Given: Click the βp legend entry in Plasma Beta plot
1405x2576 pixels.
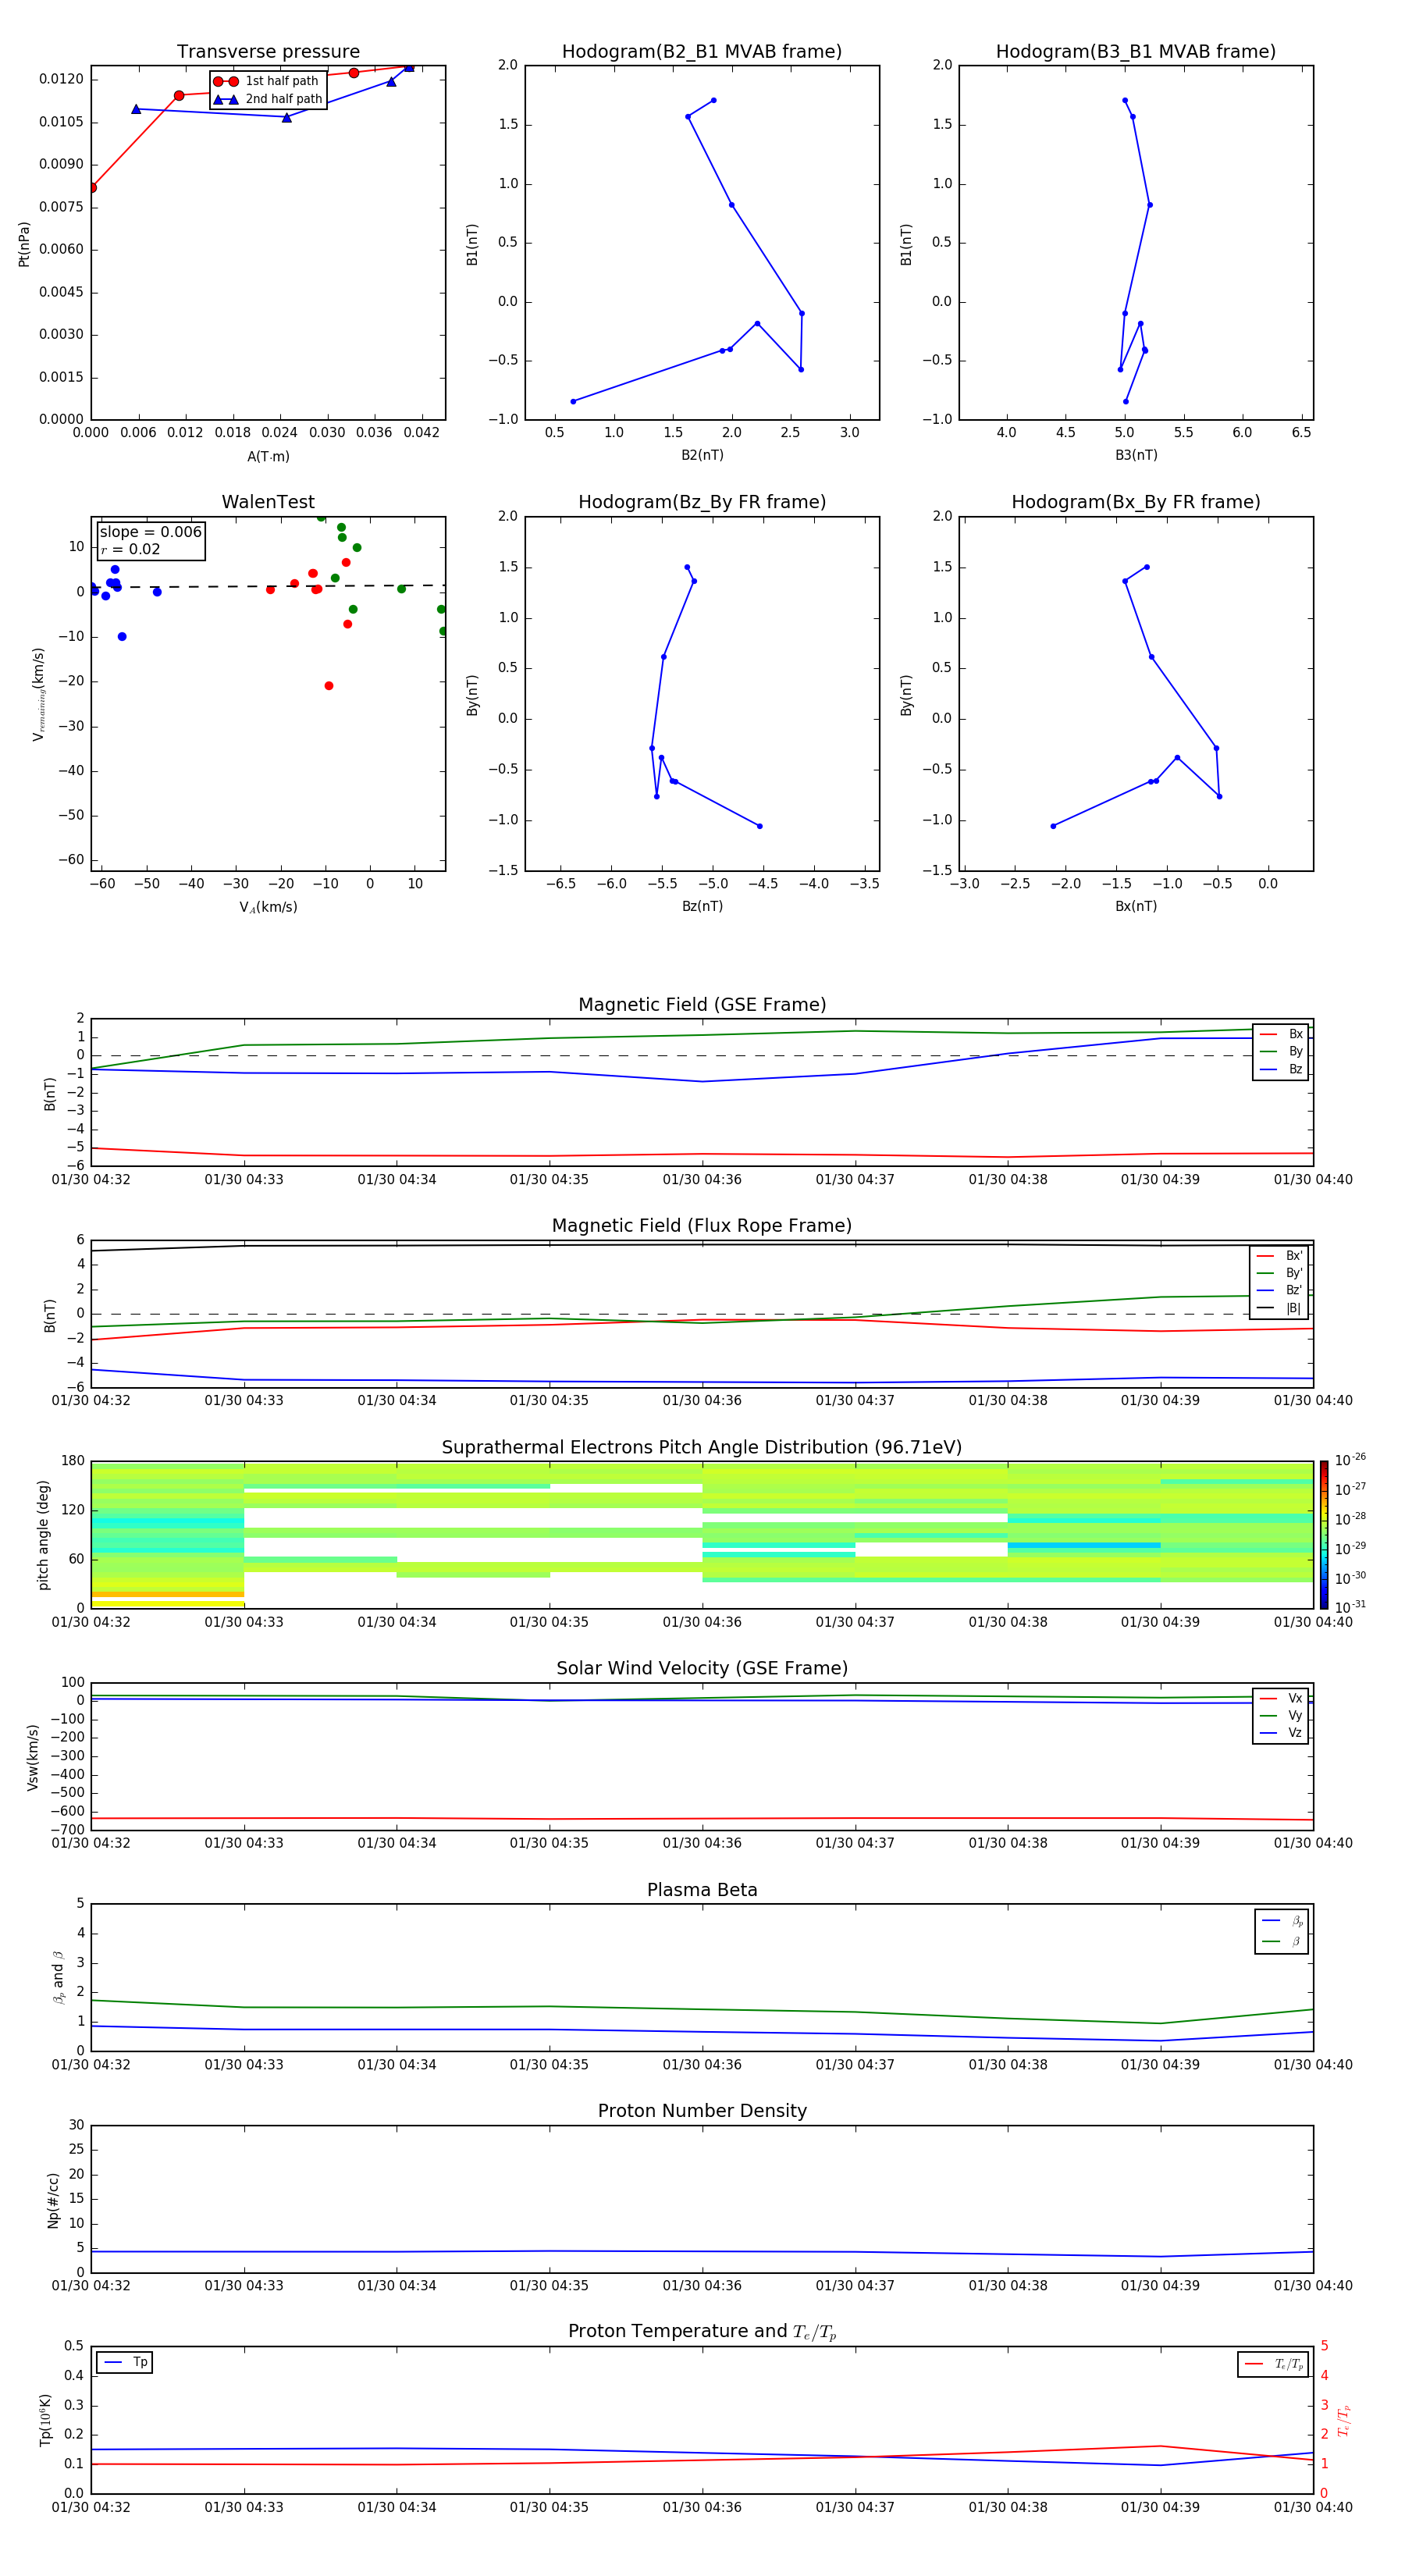Looking at the screenshot, I should point(1282,1921).
